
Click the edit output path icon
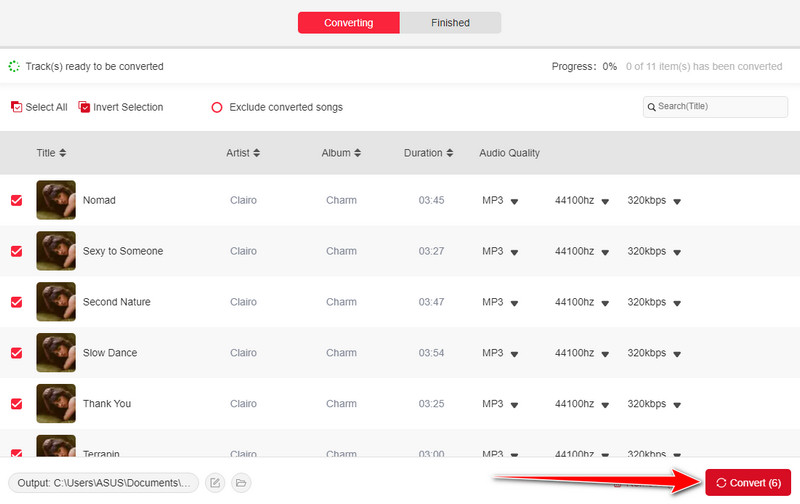coord(214,483)
